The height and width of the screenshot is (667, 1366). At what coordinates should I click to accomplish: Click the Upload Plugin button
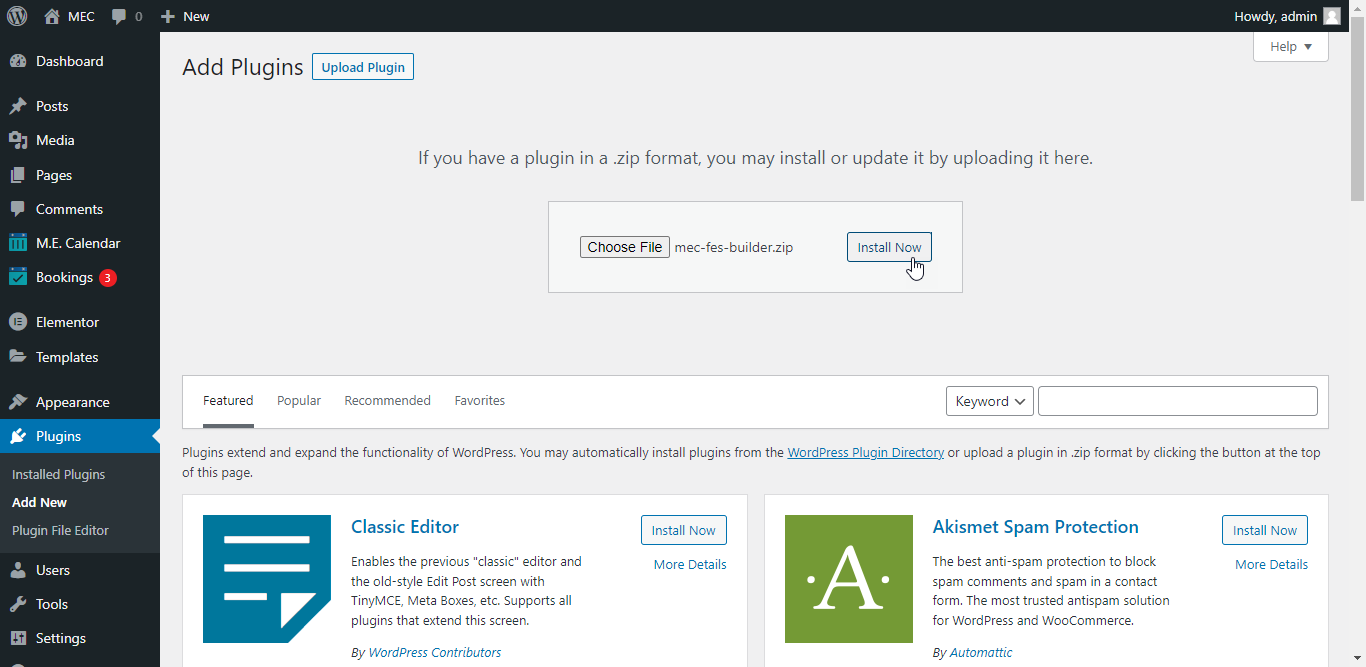click(363, 67)
